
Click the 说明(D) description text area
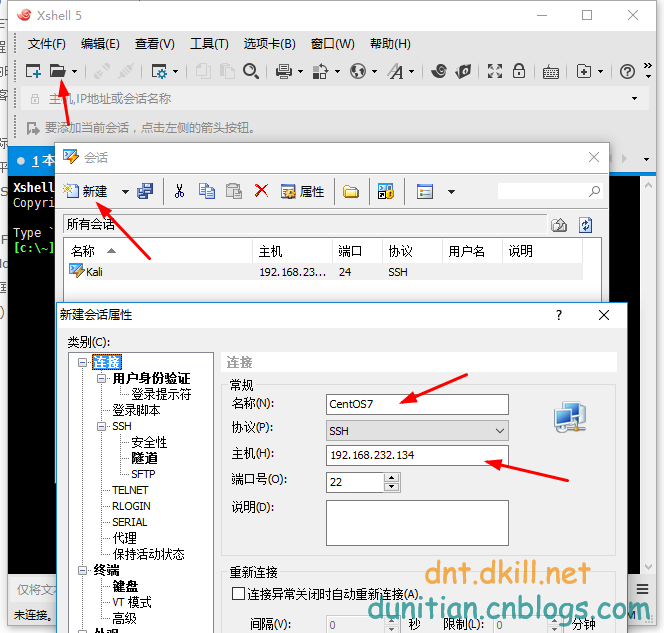point(417,523)
